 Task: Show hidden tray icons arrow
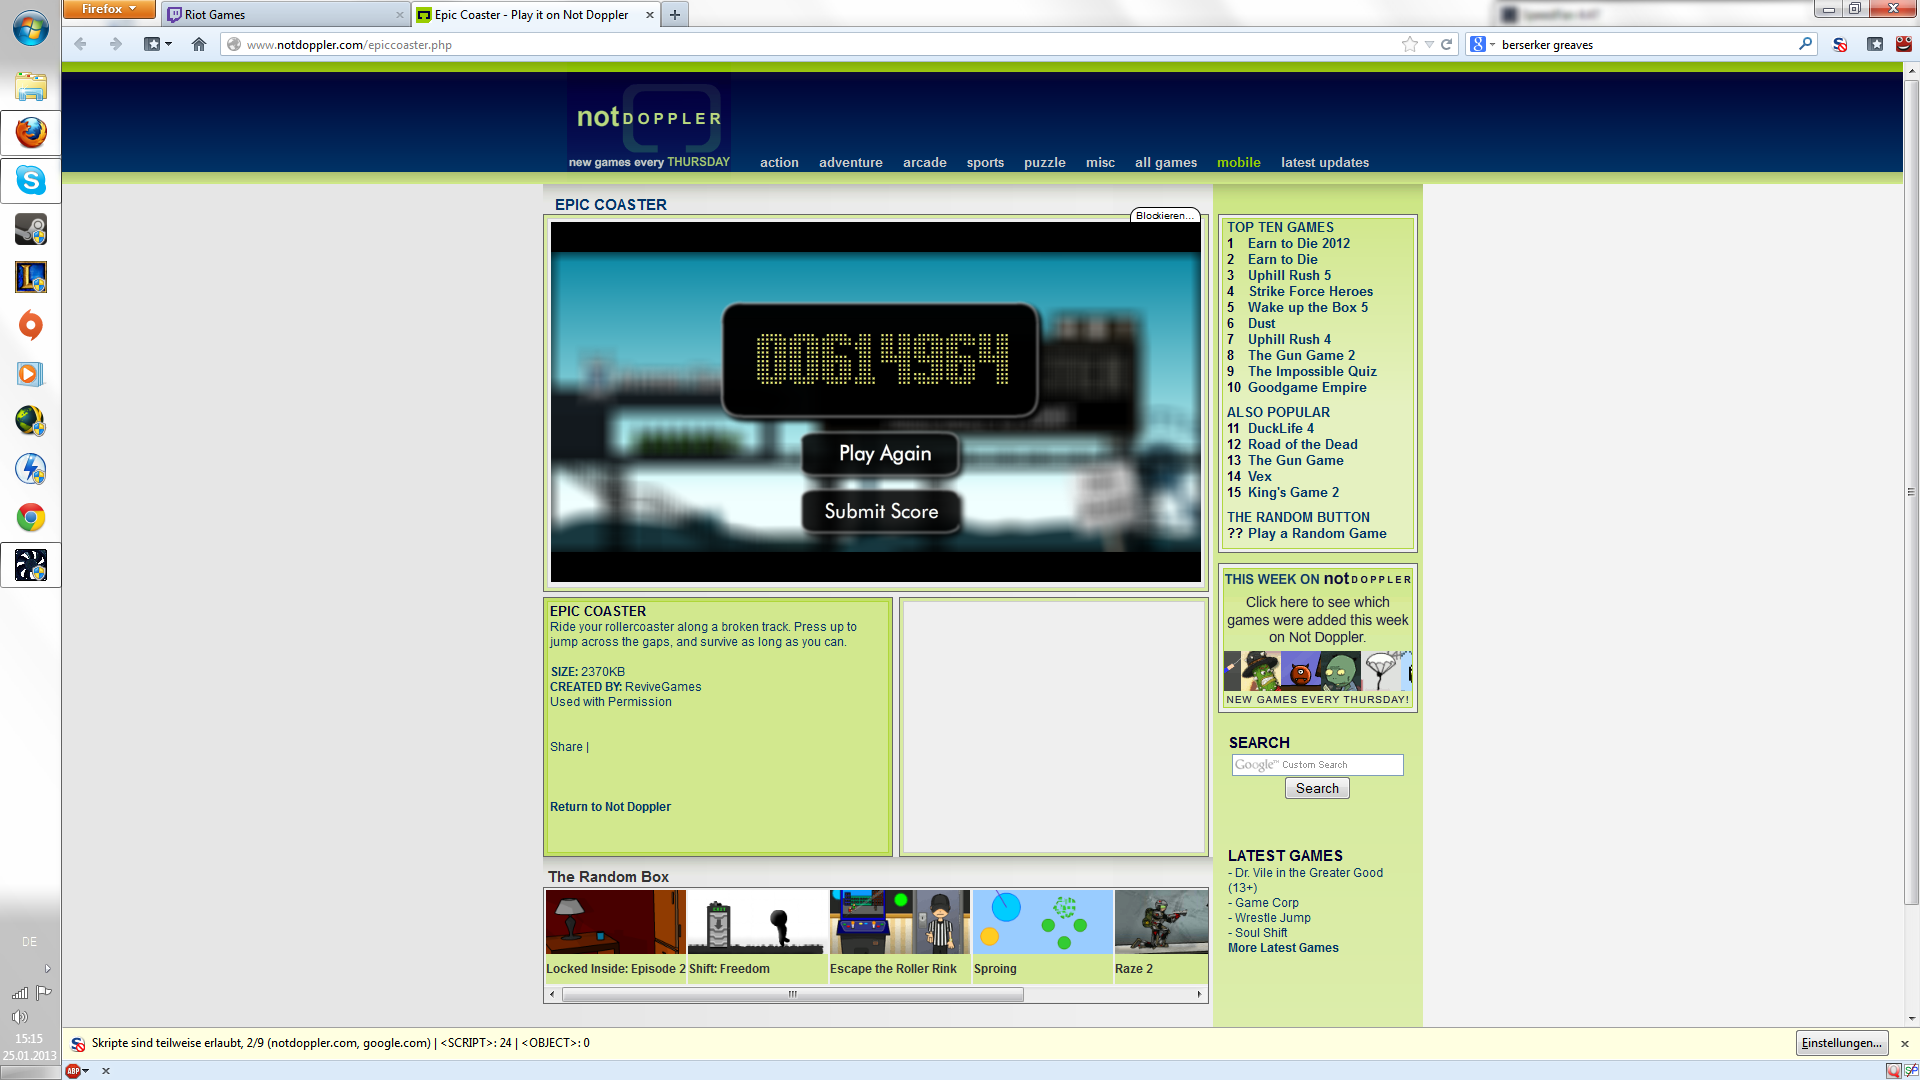(x=47, y=968)
